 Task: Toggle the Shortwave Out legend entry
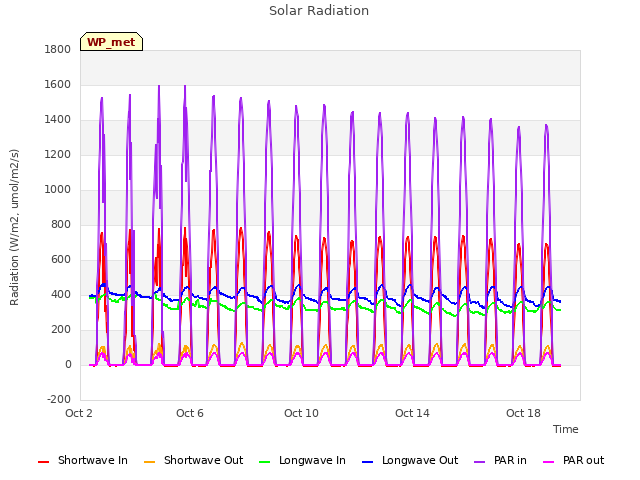(x=193, y=460)
